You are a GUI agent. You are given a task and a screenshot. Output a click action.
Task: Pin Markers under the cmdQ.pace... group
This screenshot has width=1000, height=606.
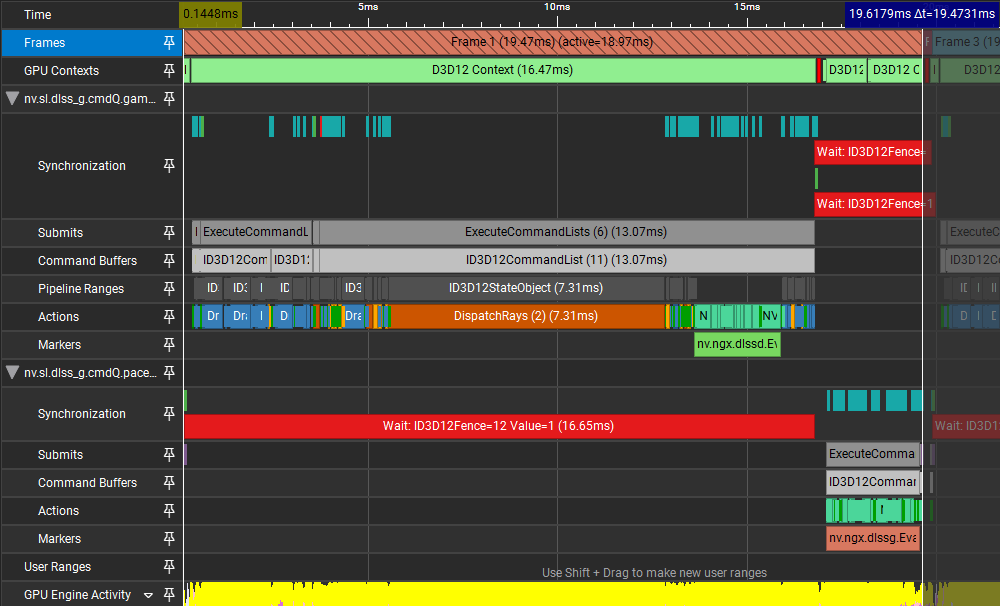coord(169,539)
